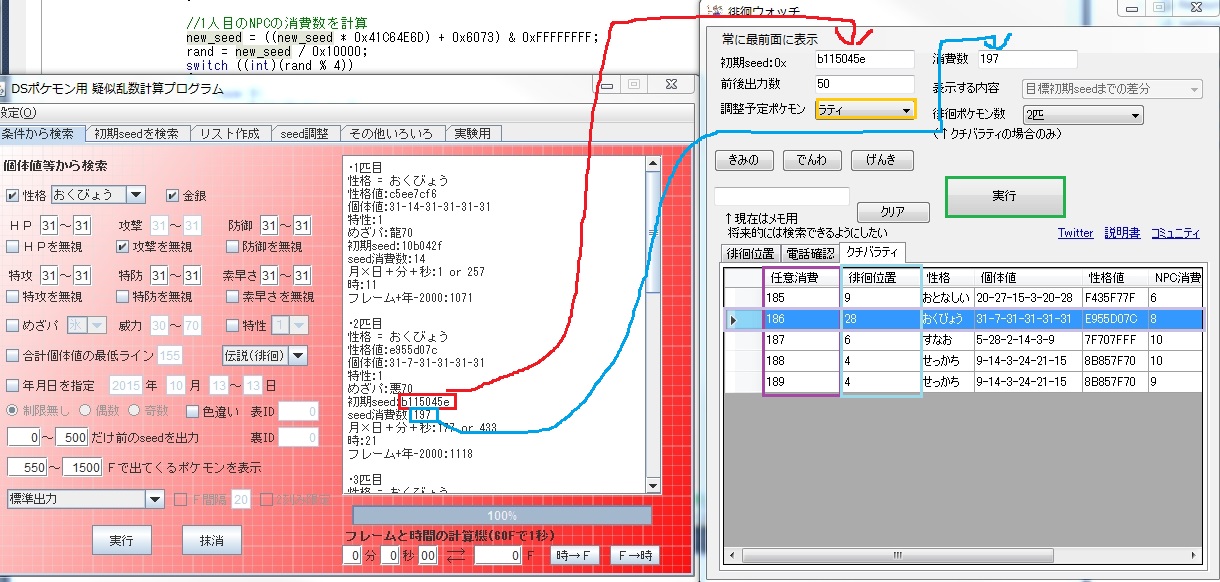Viewport: 1220px width, 582px height.
Task: Click the row selector arrow beside 186
Action: pyautogui.click(x=735, y=320)
